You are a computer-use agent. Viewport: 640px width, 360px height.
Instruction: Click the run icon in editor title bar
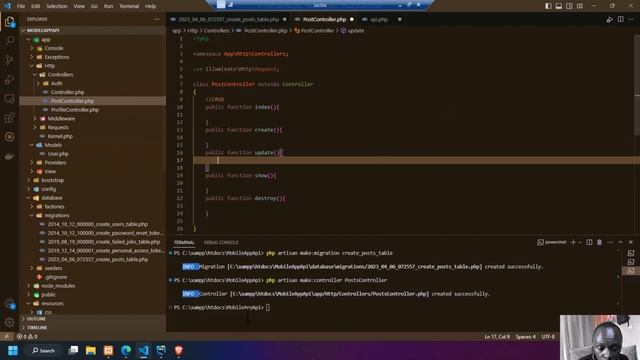tap(609, 19)
